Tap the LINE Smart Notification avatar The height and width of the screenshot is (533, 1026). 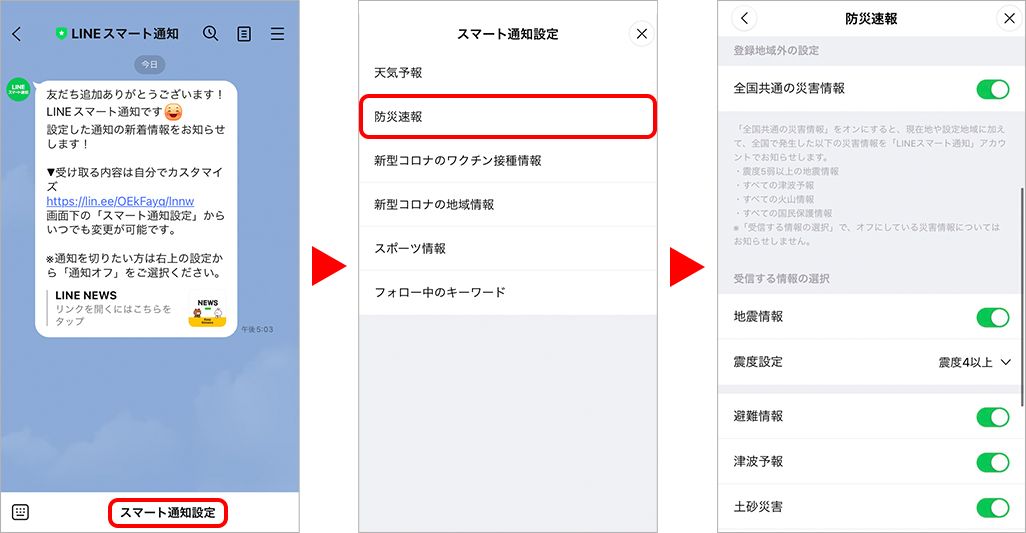(x=18, y=89)
